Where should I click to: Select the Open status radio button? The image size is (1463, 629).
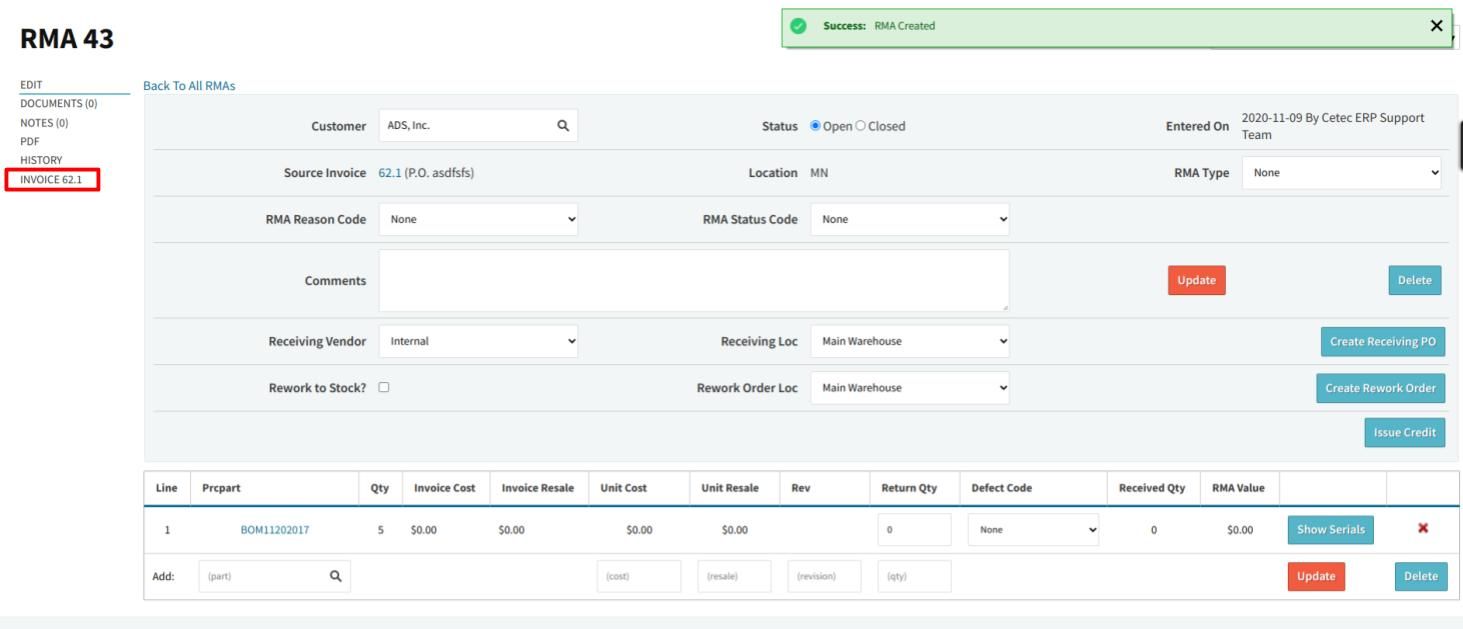(815, 126)
